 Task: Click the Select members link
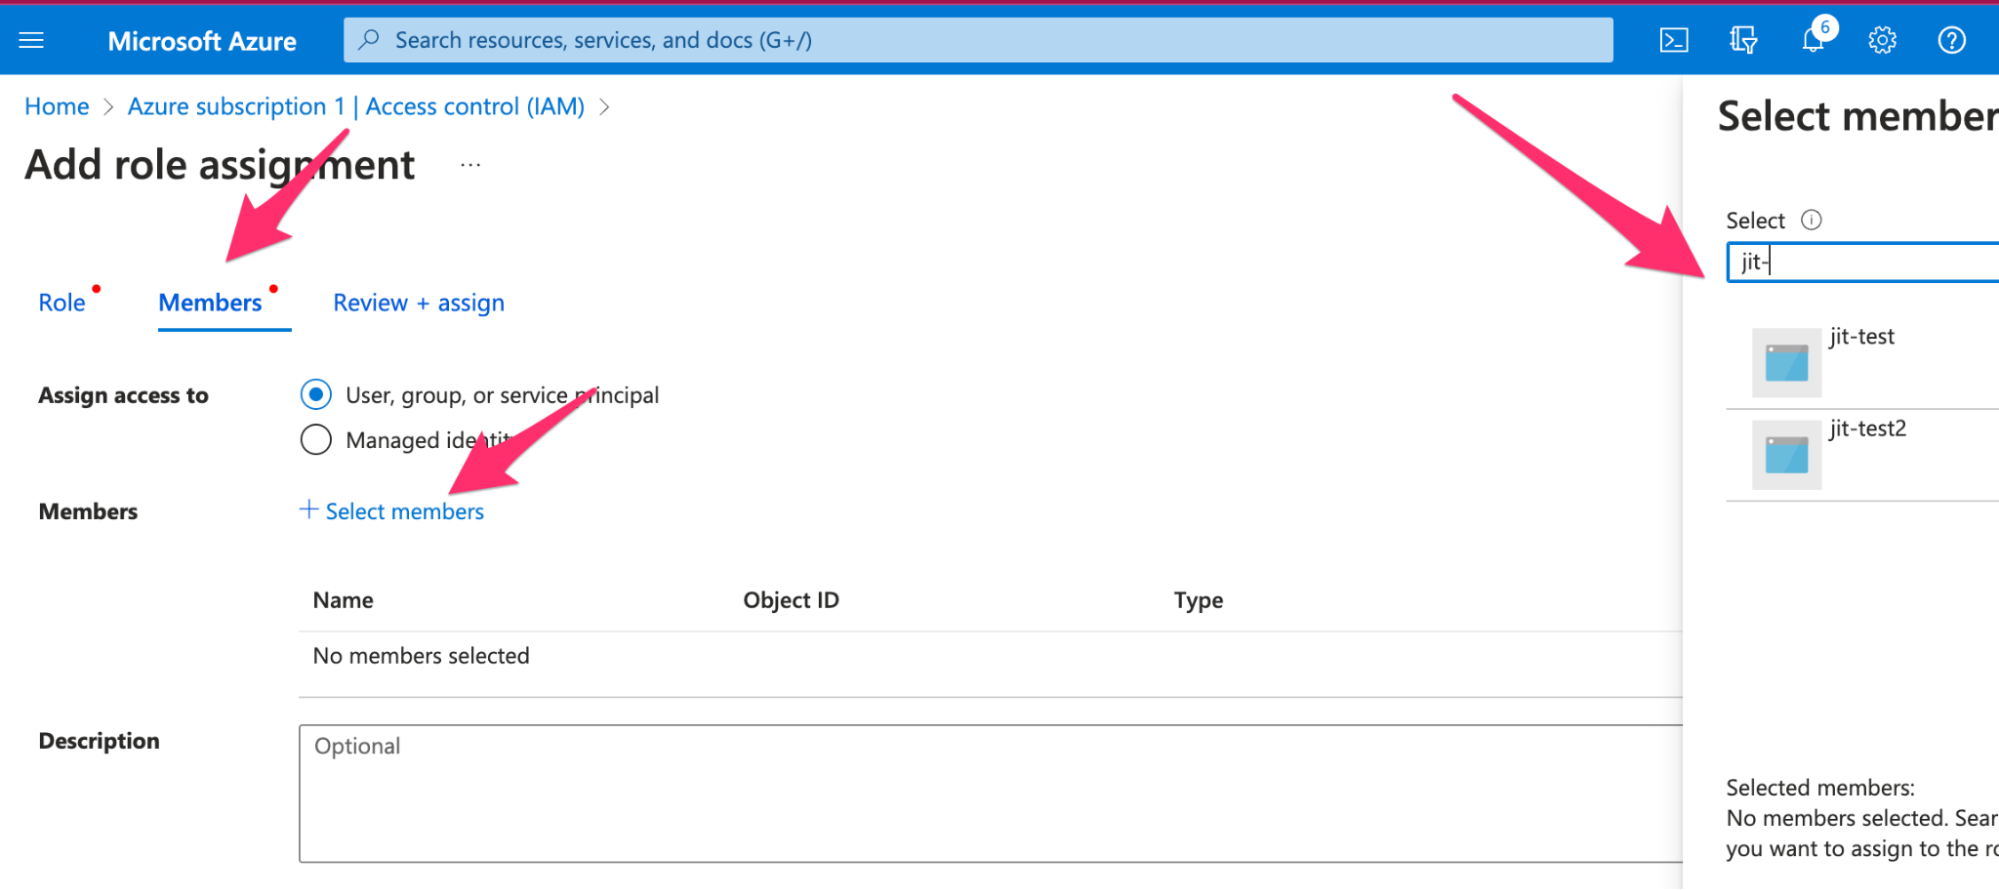pyautogui.click(x=405, y=511)
